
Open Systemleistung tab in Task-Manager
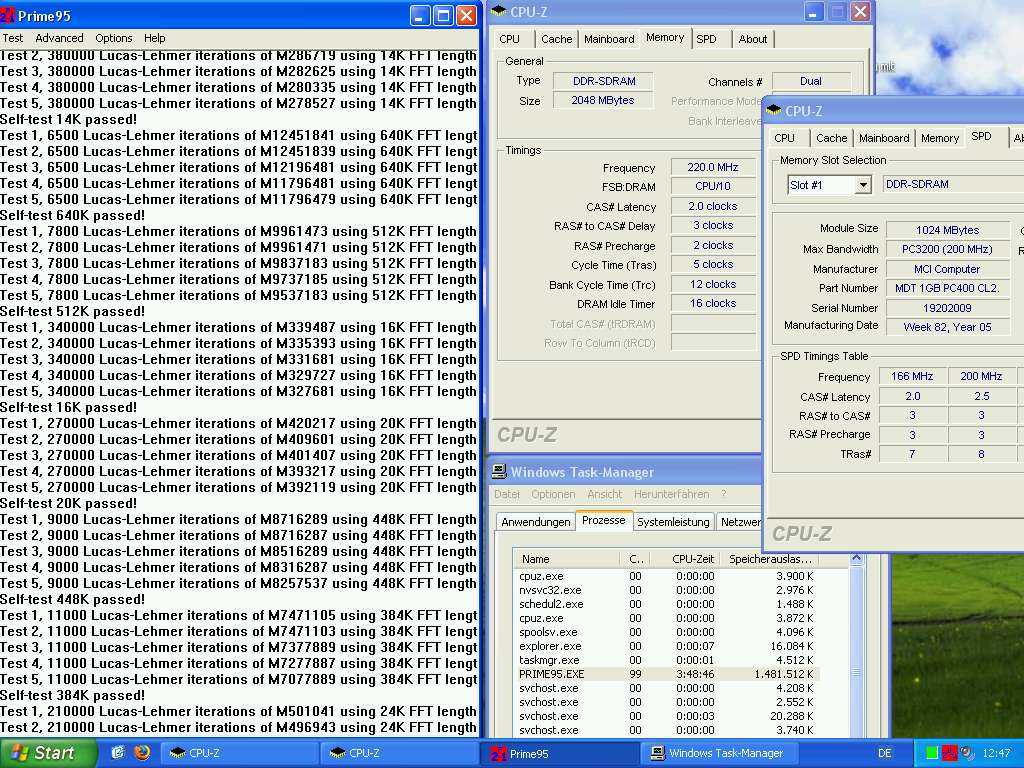673,522
